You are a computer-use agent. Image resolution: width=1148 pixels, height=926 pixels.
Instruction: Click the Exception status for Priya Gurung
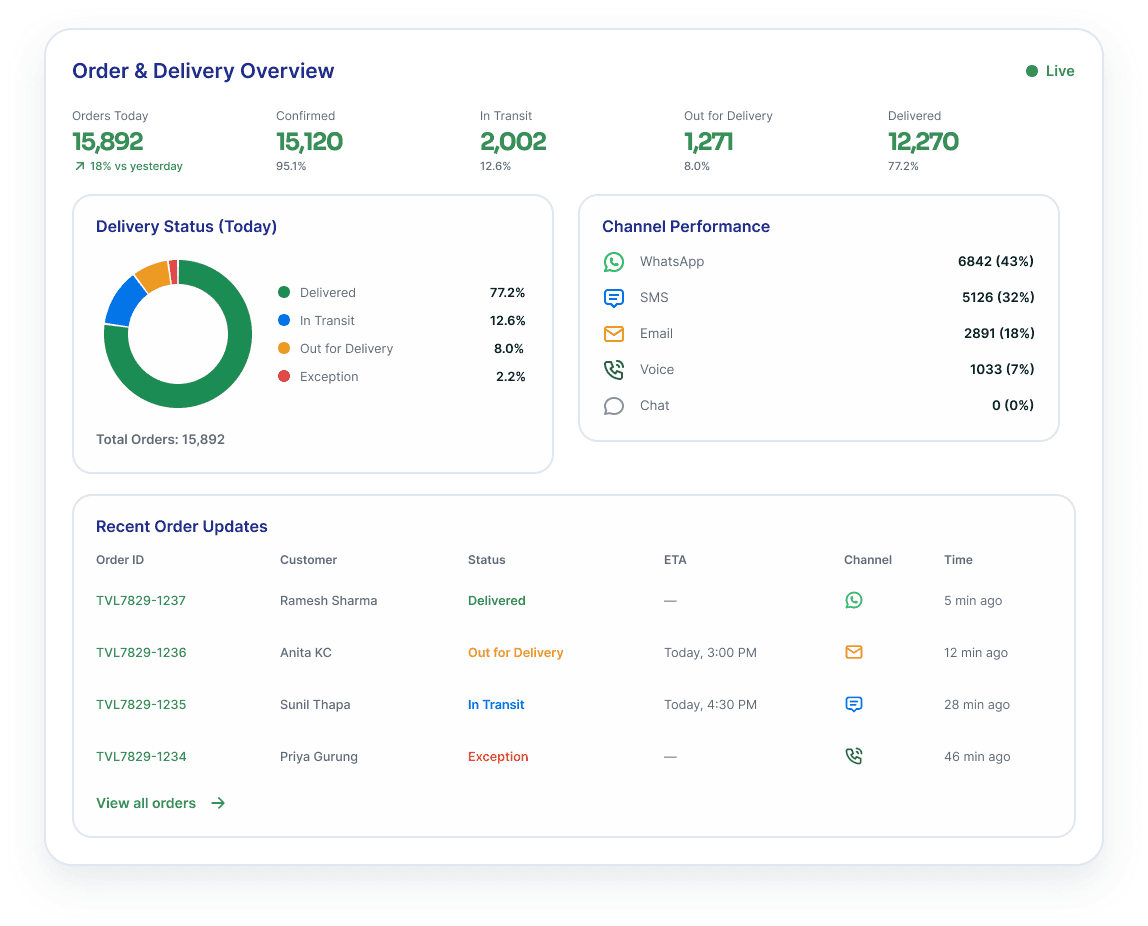tap(498, 756)
